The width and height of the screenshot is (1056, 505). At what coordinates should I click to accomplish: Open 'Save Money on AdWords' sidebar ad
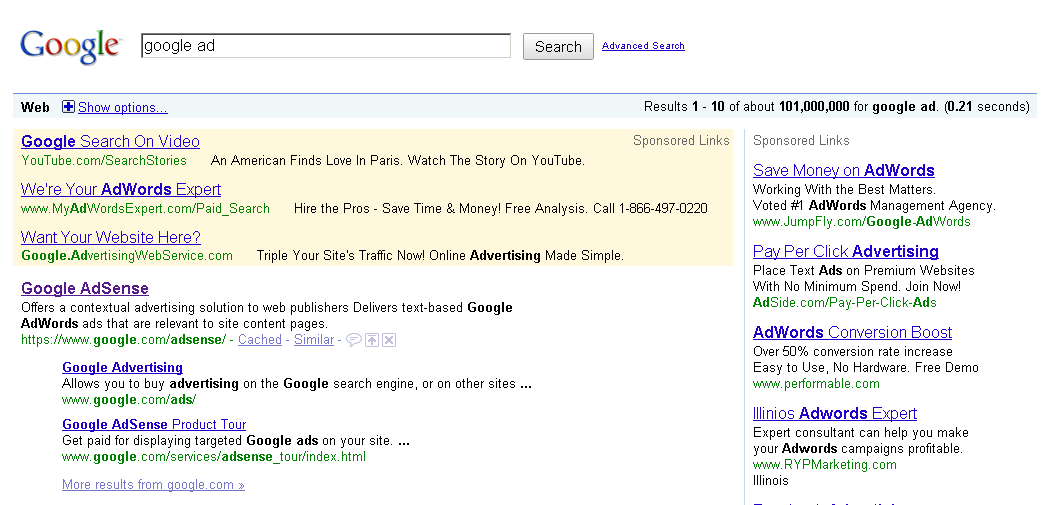tap(844, 170)
